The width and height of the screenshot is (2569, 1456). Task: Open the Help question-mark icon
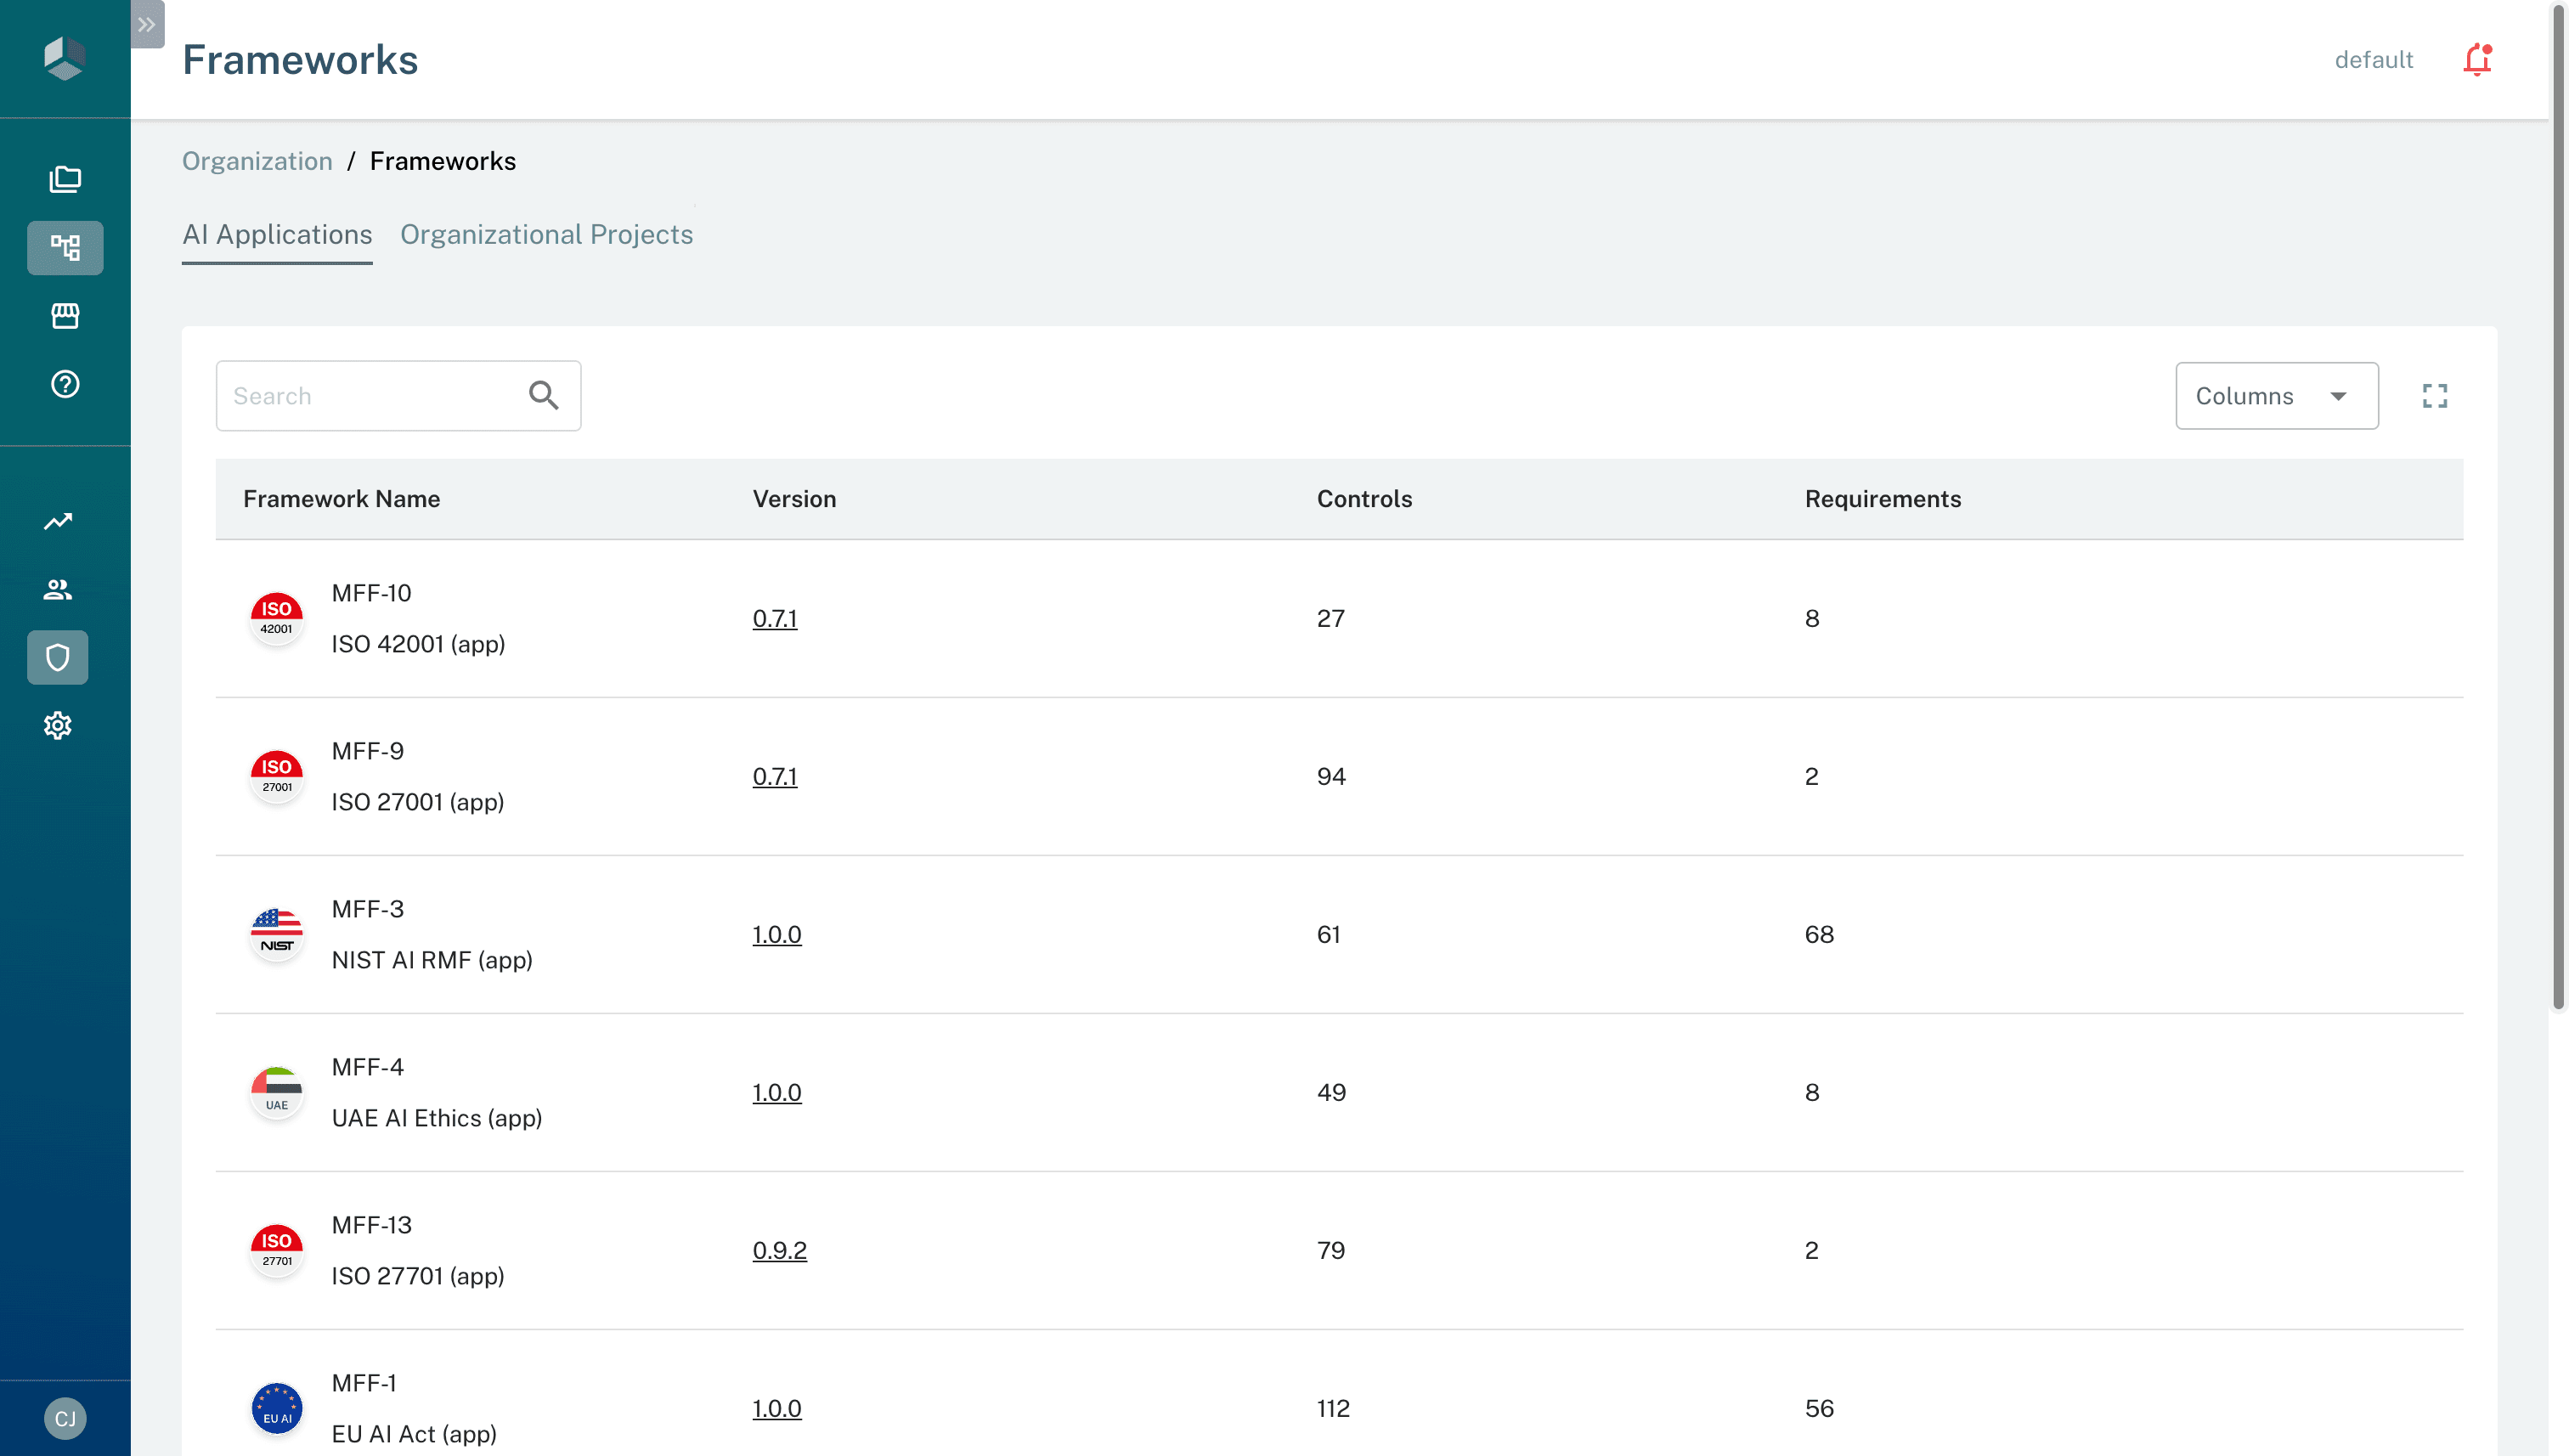pyautogui.click(x=64, y=384)
